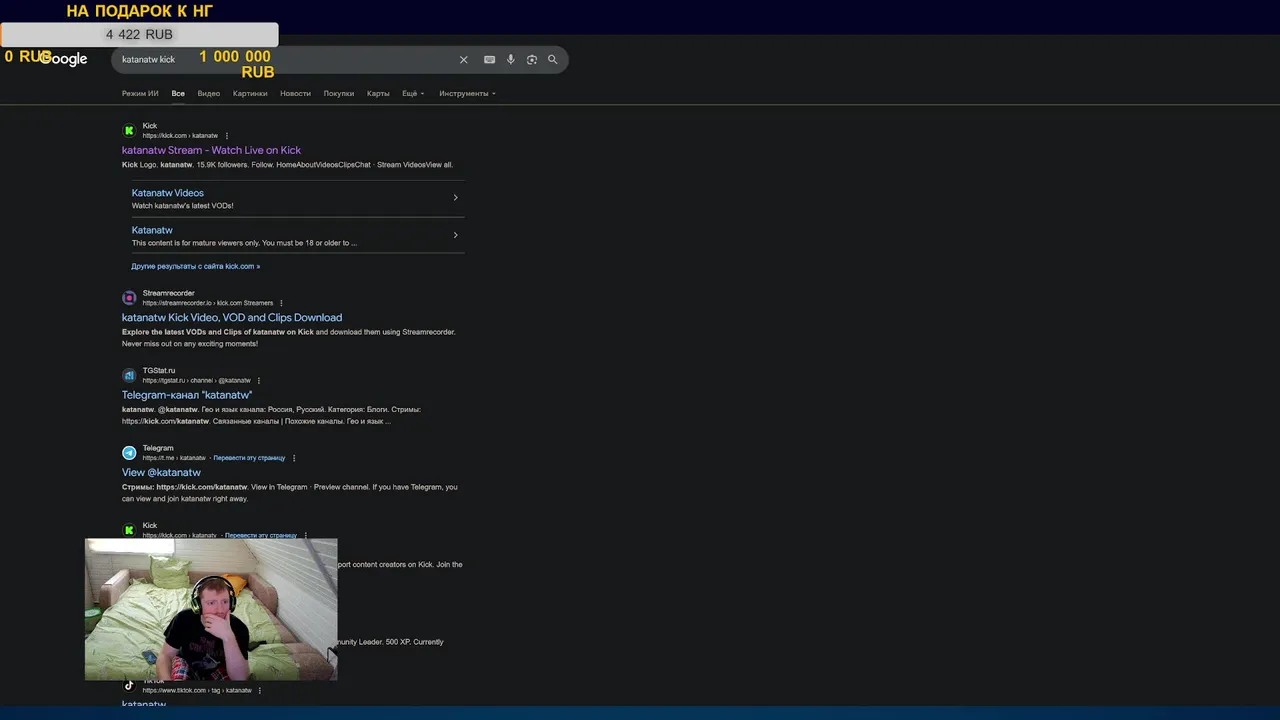Switch to Новости tab
This screenshot has width=1280, height=720.
point(295,94)
